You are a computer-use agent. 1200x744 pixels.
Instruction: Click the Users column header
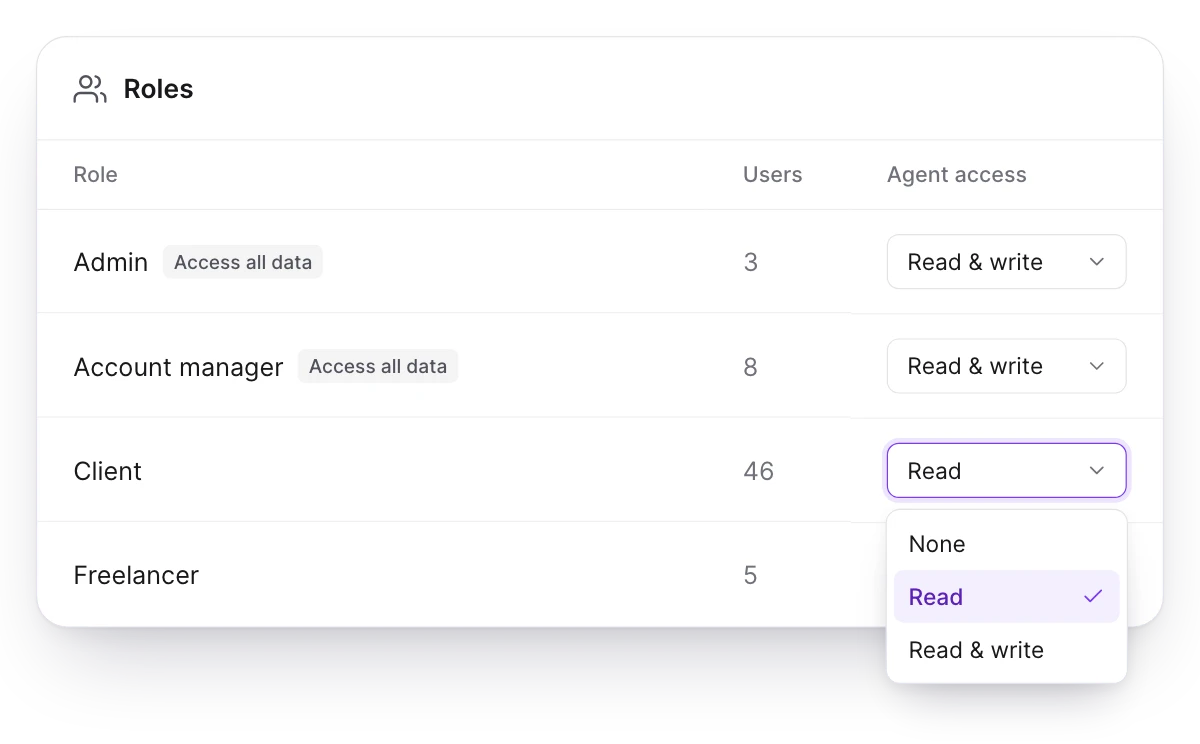point(772,175)
